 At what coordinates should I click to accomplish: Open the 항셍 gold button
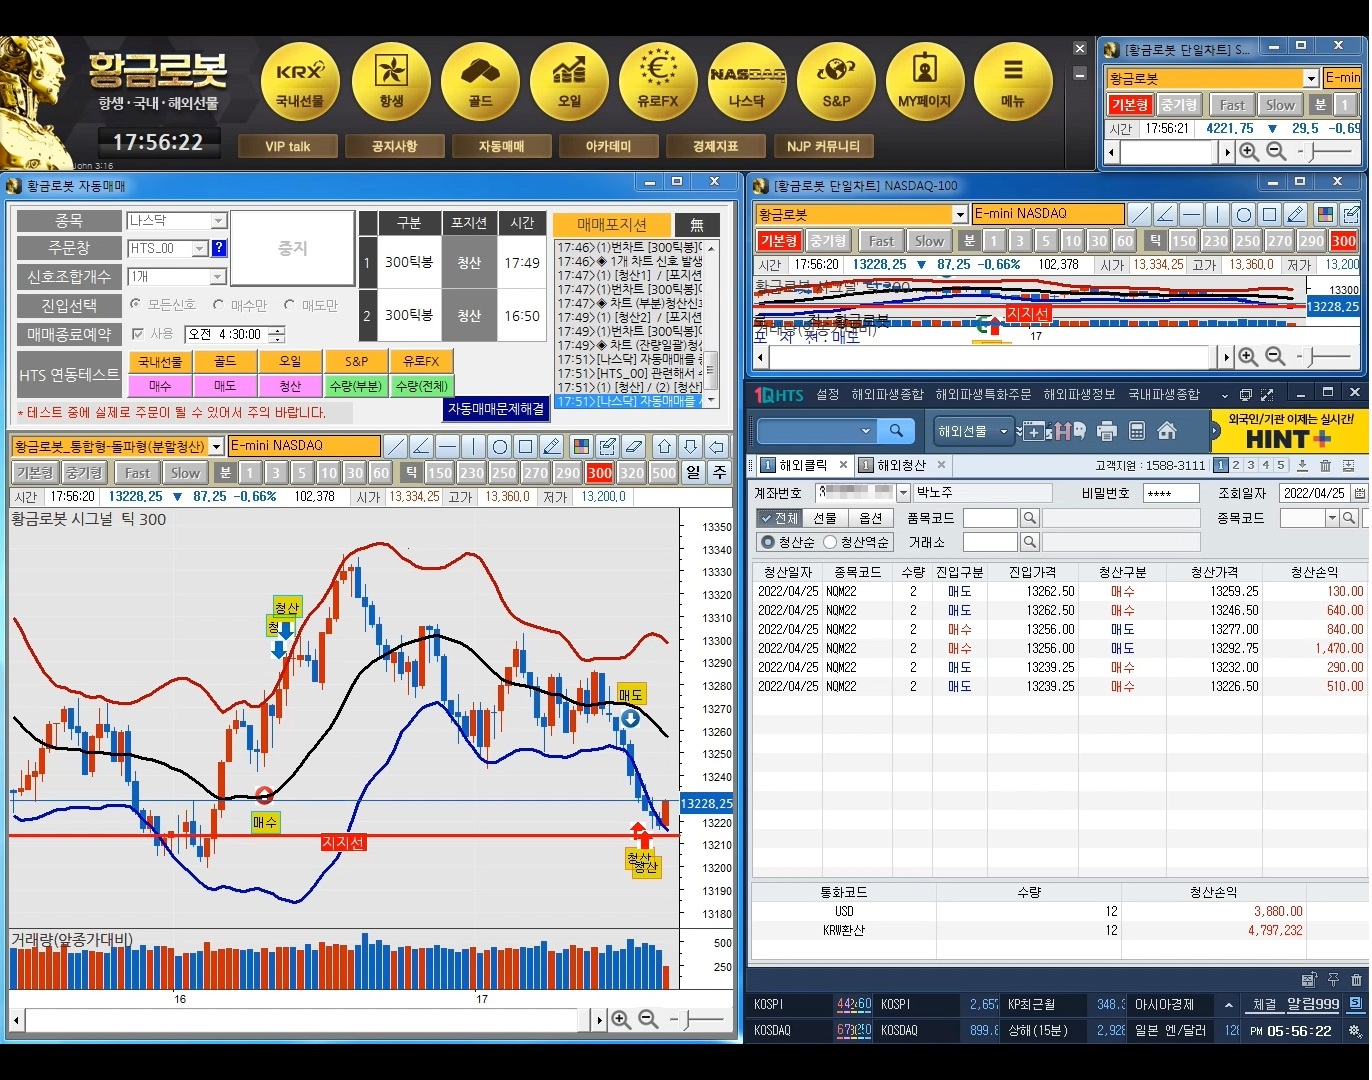pyautogui.click(x=391, y=82)
